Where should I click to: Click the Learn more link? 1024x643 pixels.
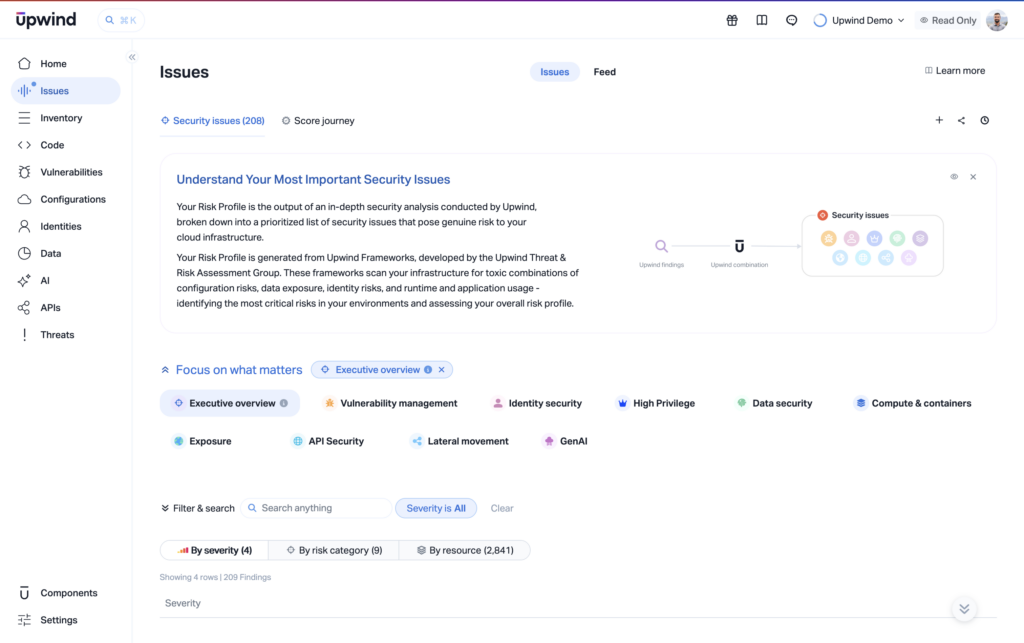(x=954, y=71)
